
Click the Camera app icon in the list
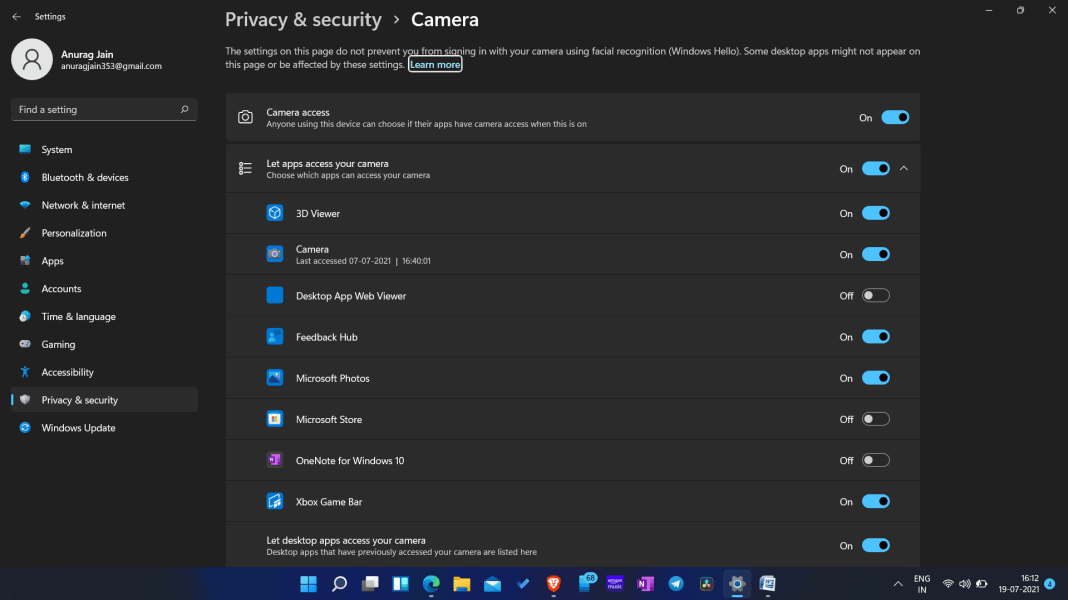coord(275,253)
